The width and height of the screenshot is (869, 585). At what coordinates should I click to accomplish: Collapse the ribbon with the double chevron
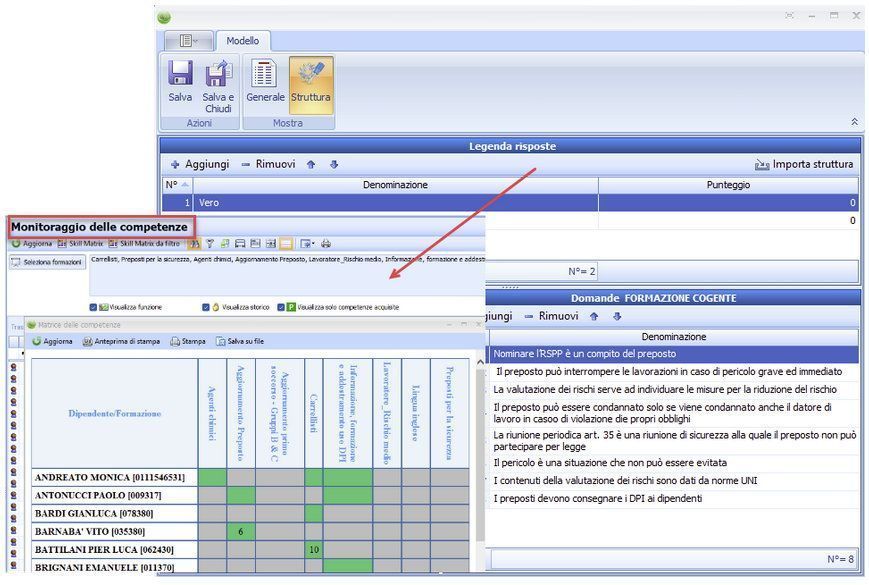click(854, 121)
